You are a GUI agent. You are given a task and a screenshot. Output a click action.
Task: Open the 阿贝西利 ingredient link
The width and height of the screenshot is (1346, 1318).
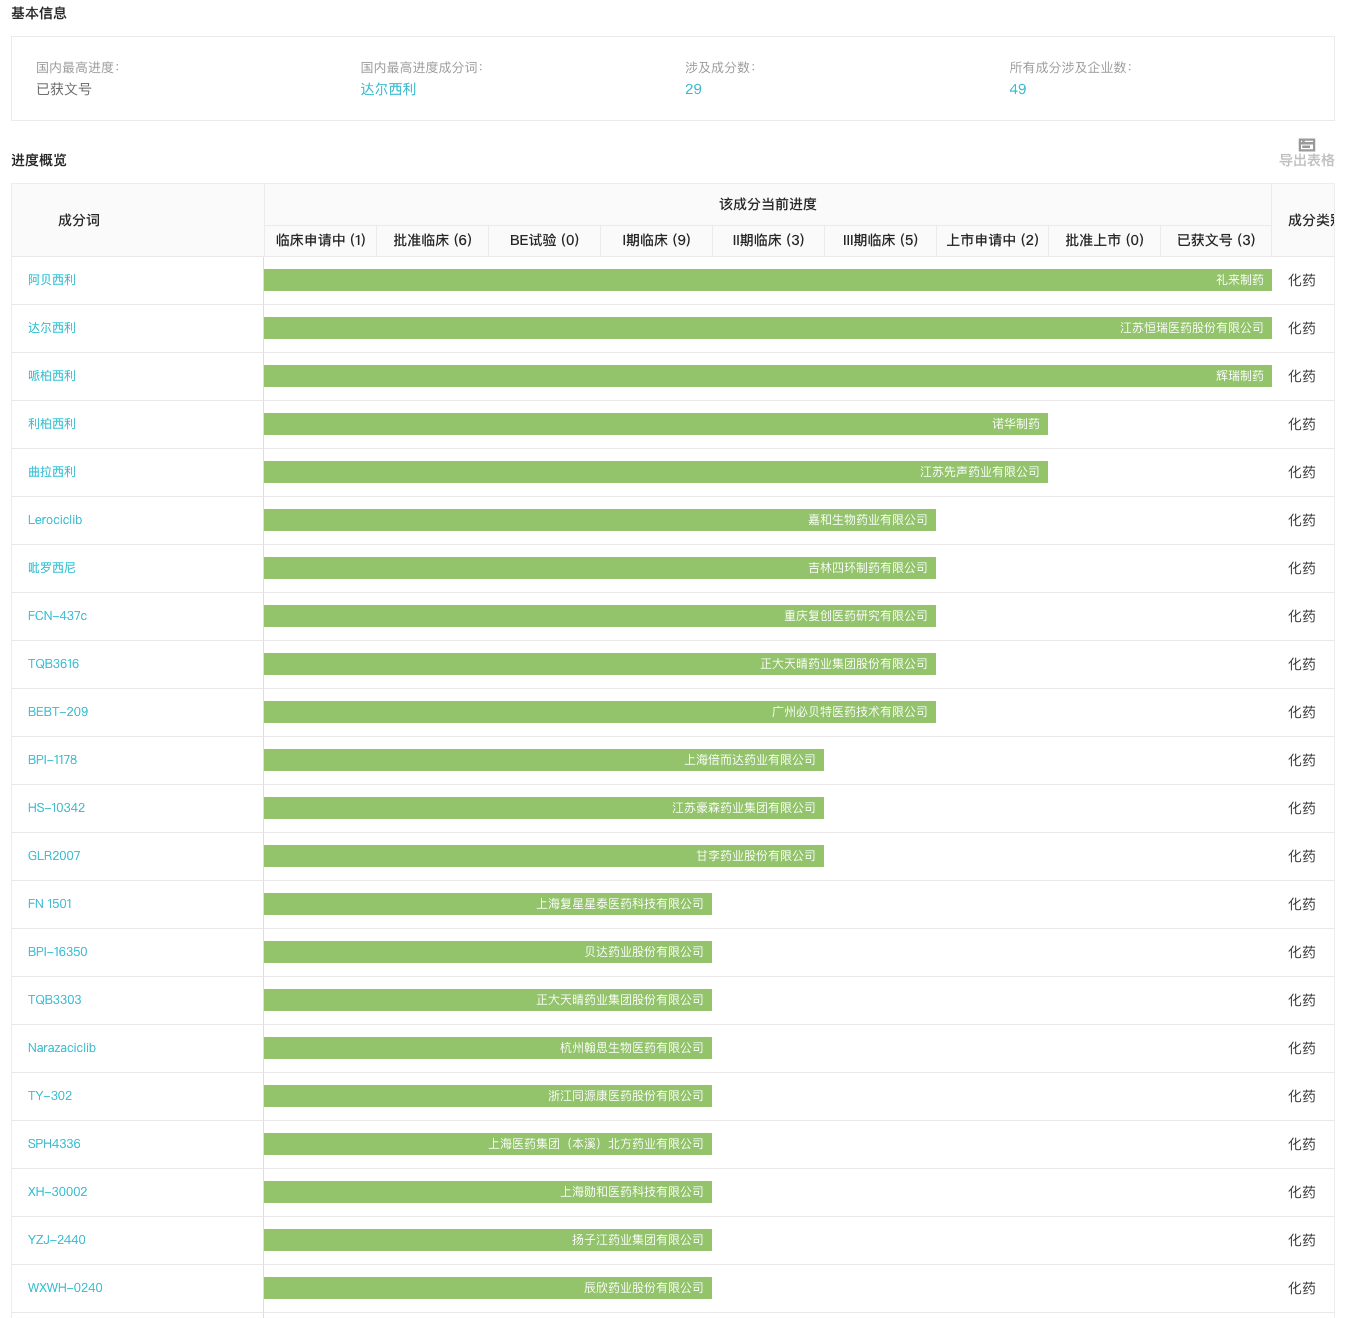point(52,280)
